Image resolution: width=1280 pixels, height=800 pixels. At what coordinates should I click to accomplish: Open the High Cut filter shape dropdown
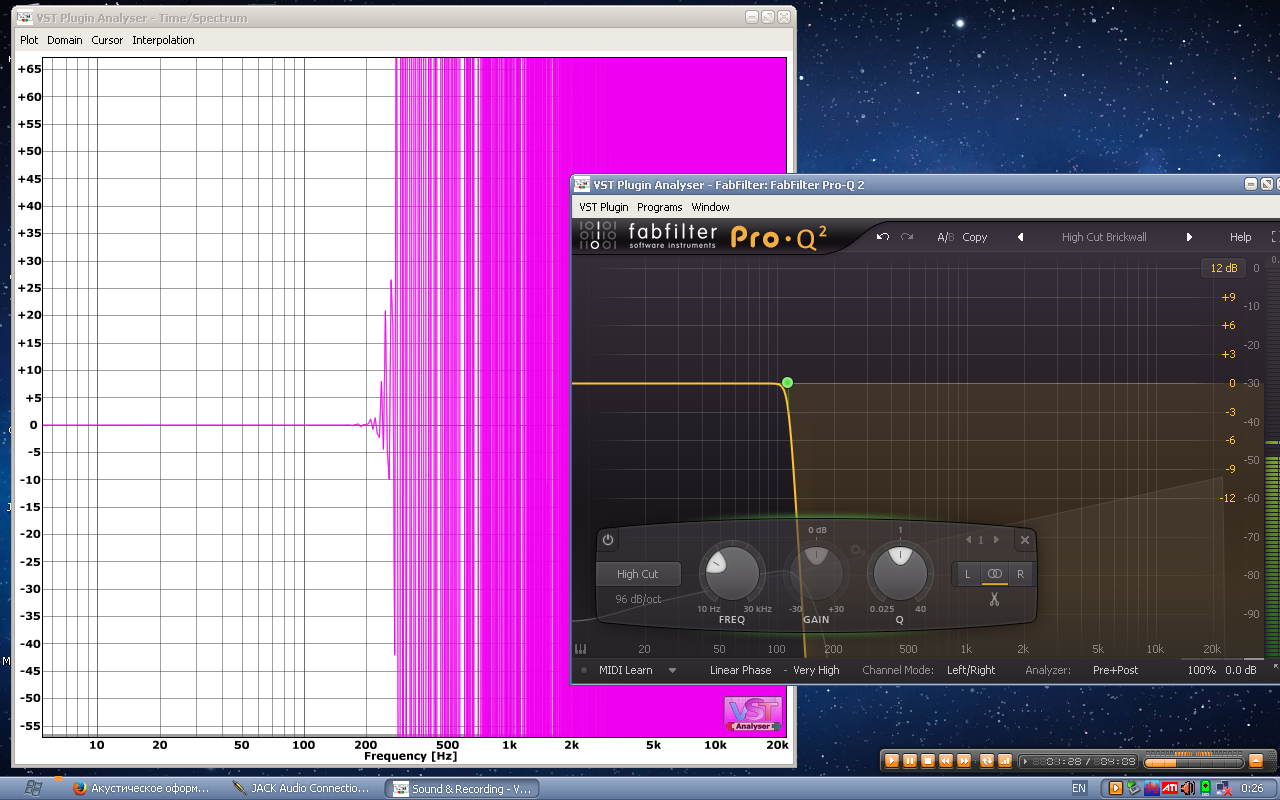638,574
